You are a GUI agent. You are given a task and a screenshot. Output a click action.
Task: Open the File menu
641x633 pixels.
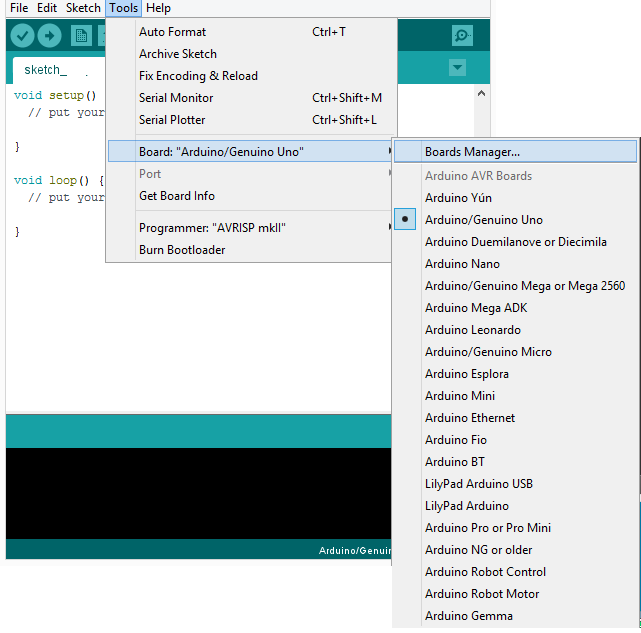click(19, 8)
